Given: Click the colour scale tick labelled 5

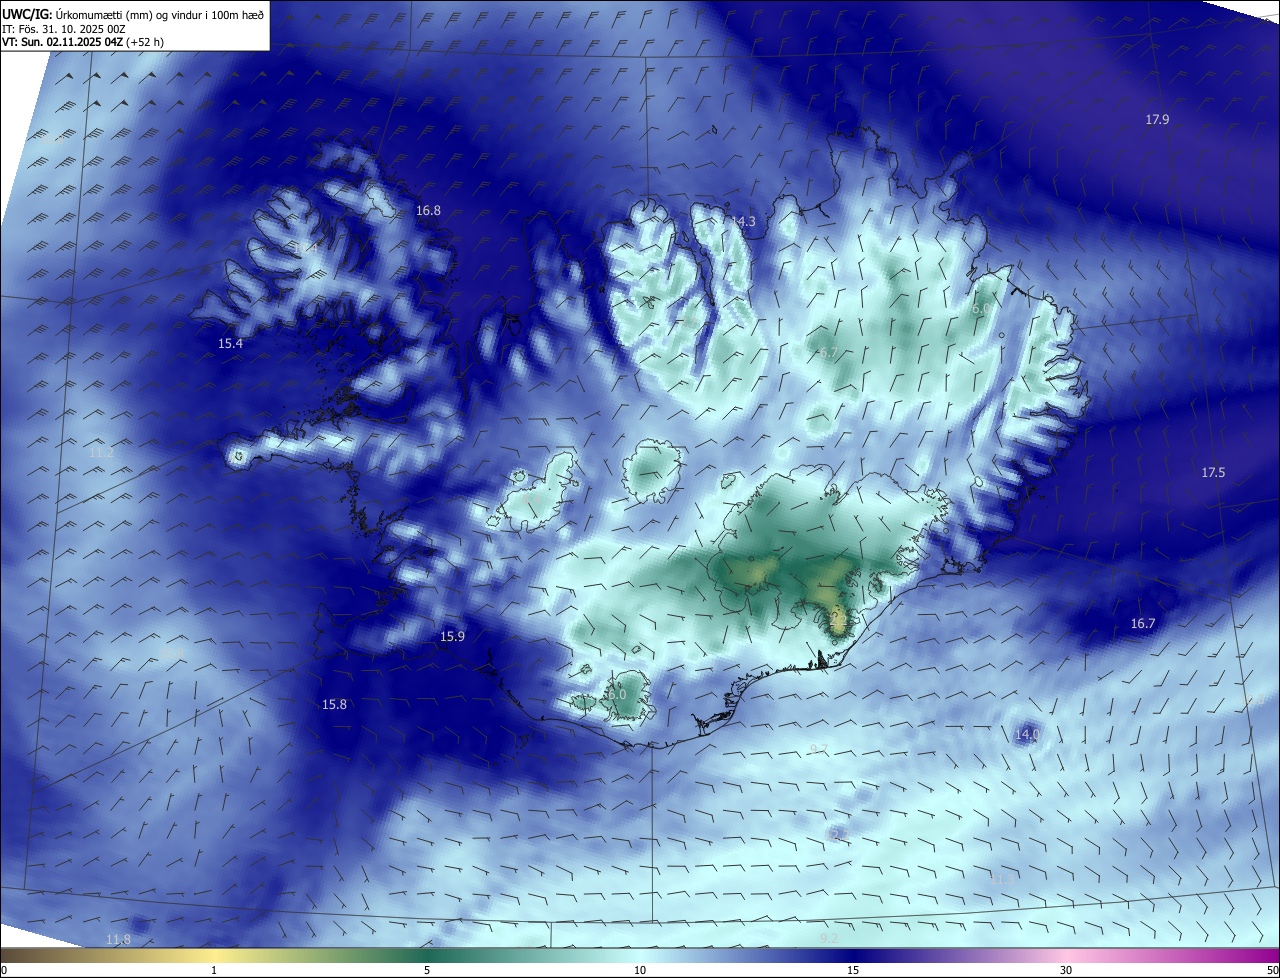Looking at the screenshot, I should pyautogui.click(x=427, y=970).
